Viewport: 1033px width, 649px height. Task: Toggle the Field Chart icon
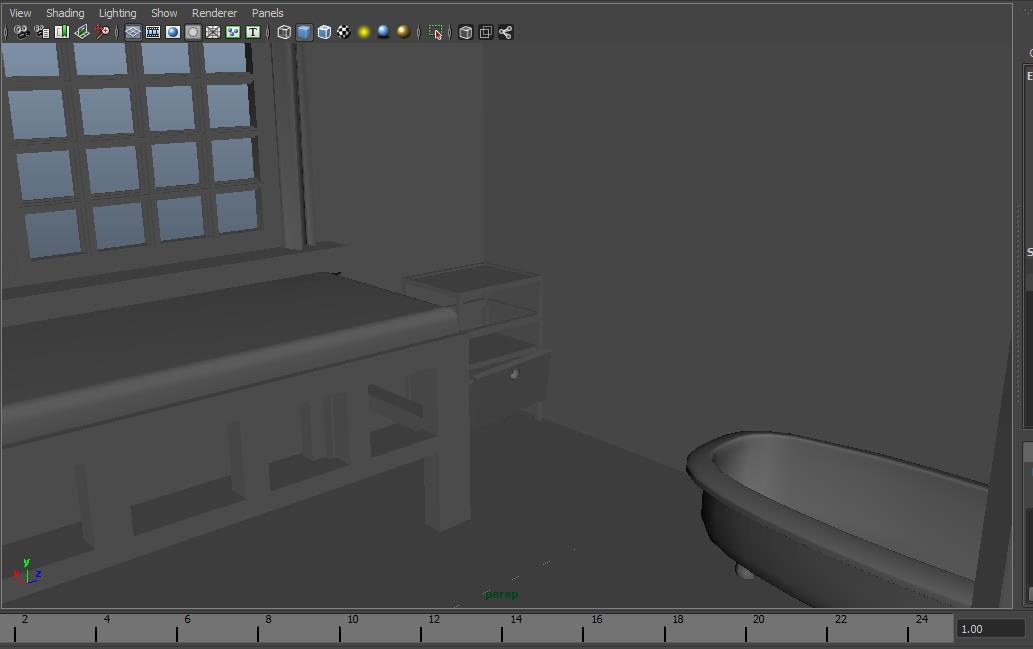pos(213,32)
